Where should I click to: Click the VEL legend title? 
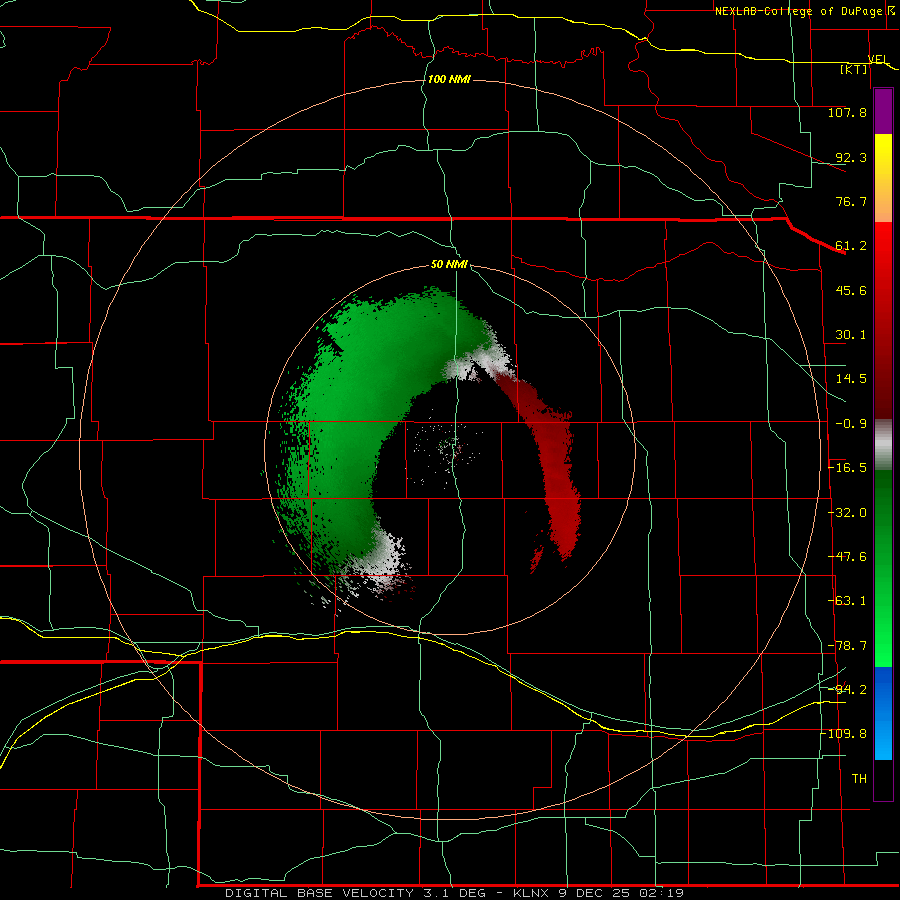tap(878, 59)
